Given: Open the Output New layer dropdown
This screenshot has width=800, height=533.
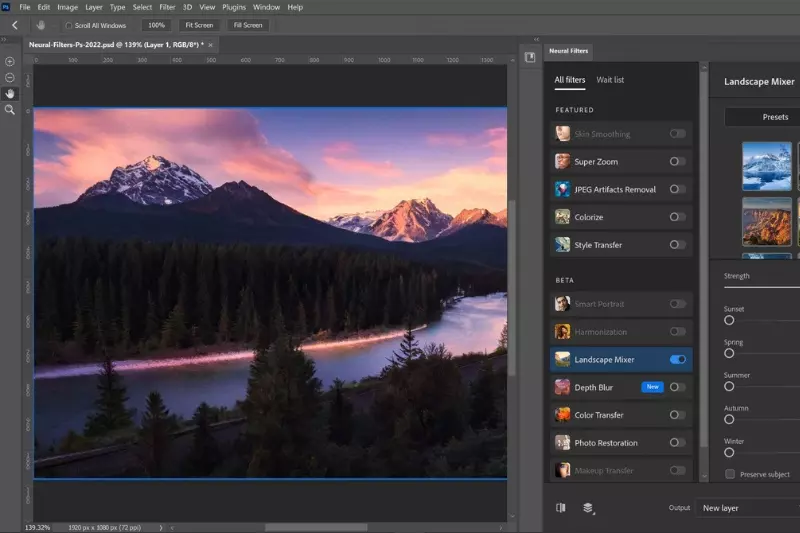Looking at the screenshot, I should pos(746,508).
